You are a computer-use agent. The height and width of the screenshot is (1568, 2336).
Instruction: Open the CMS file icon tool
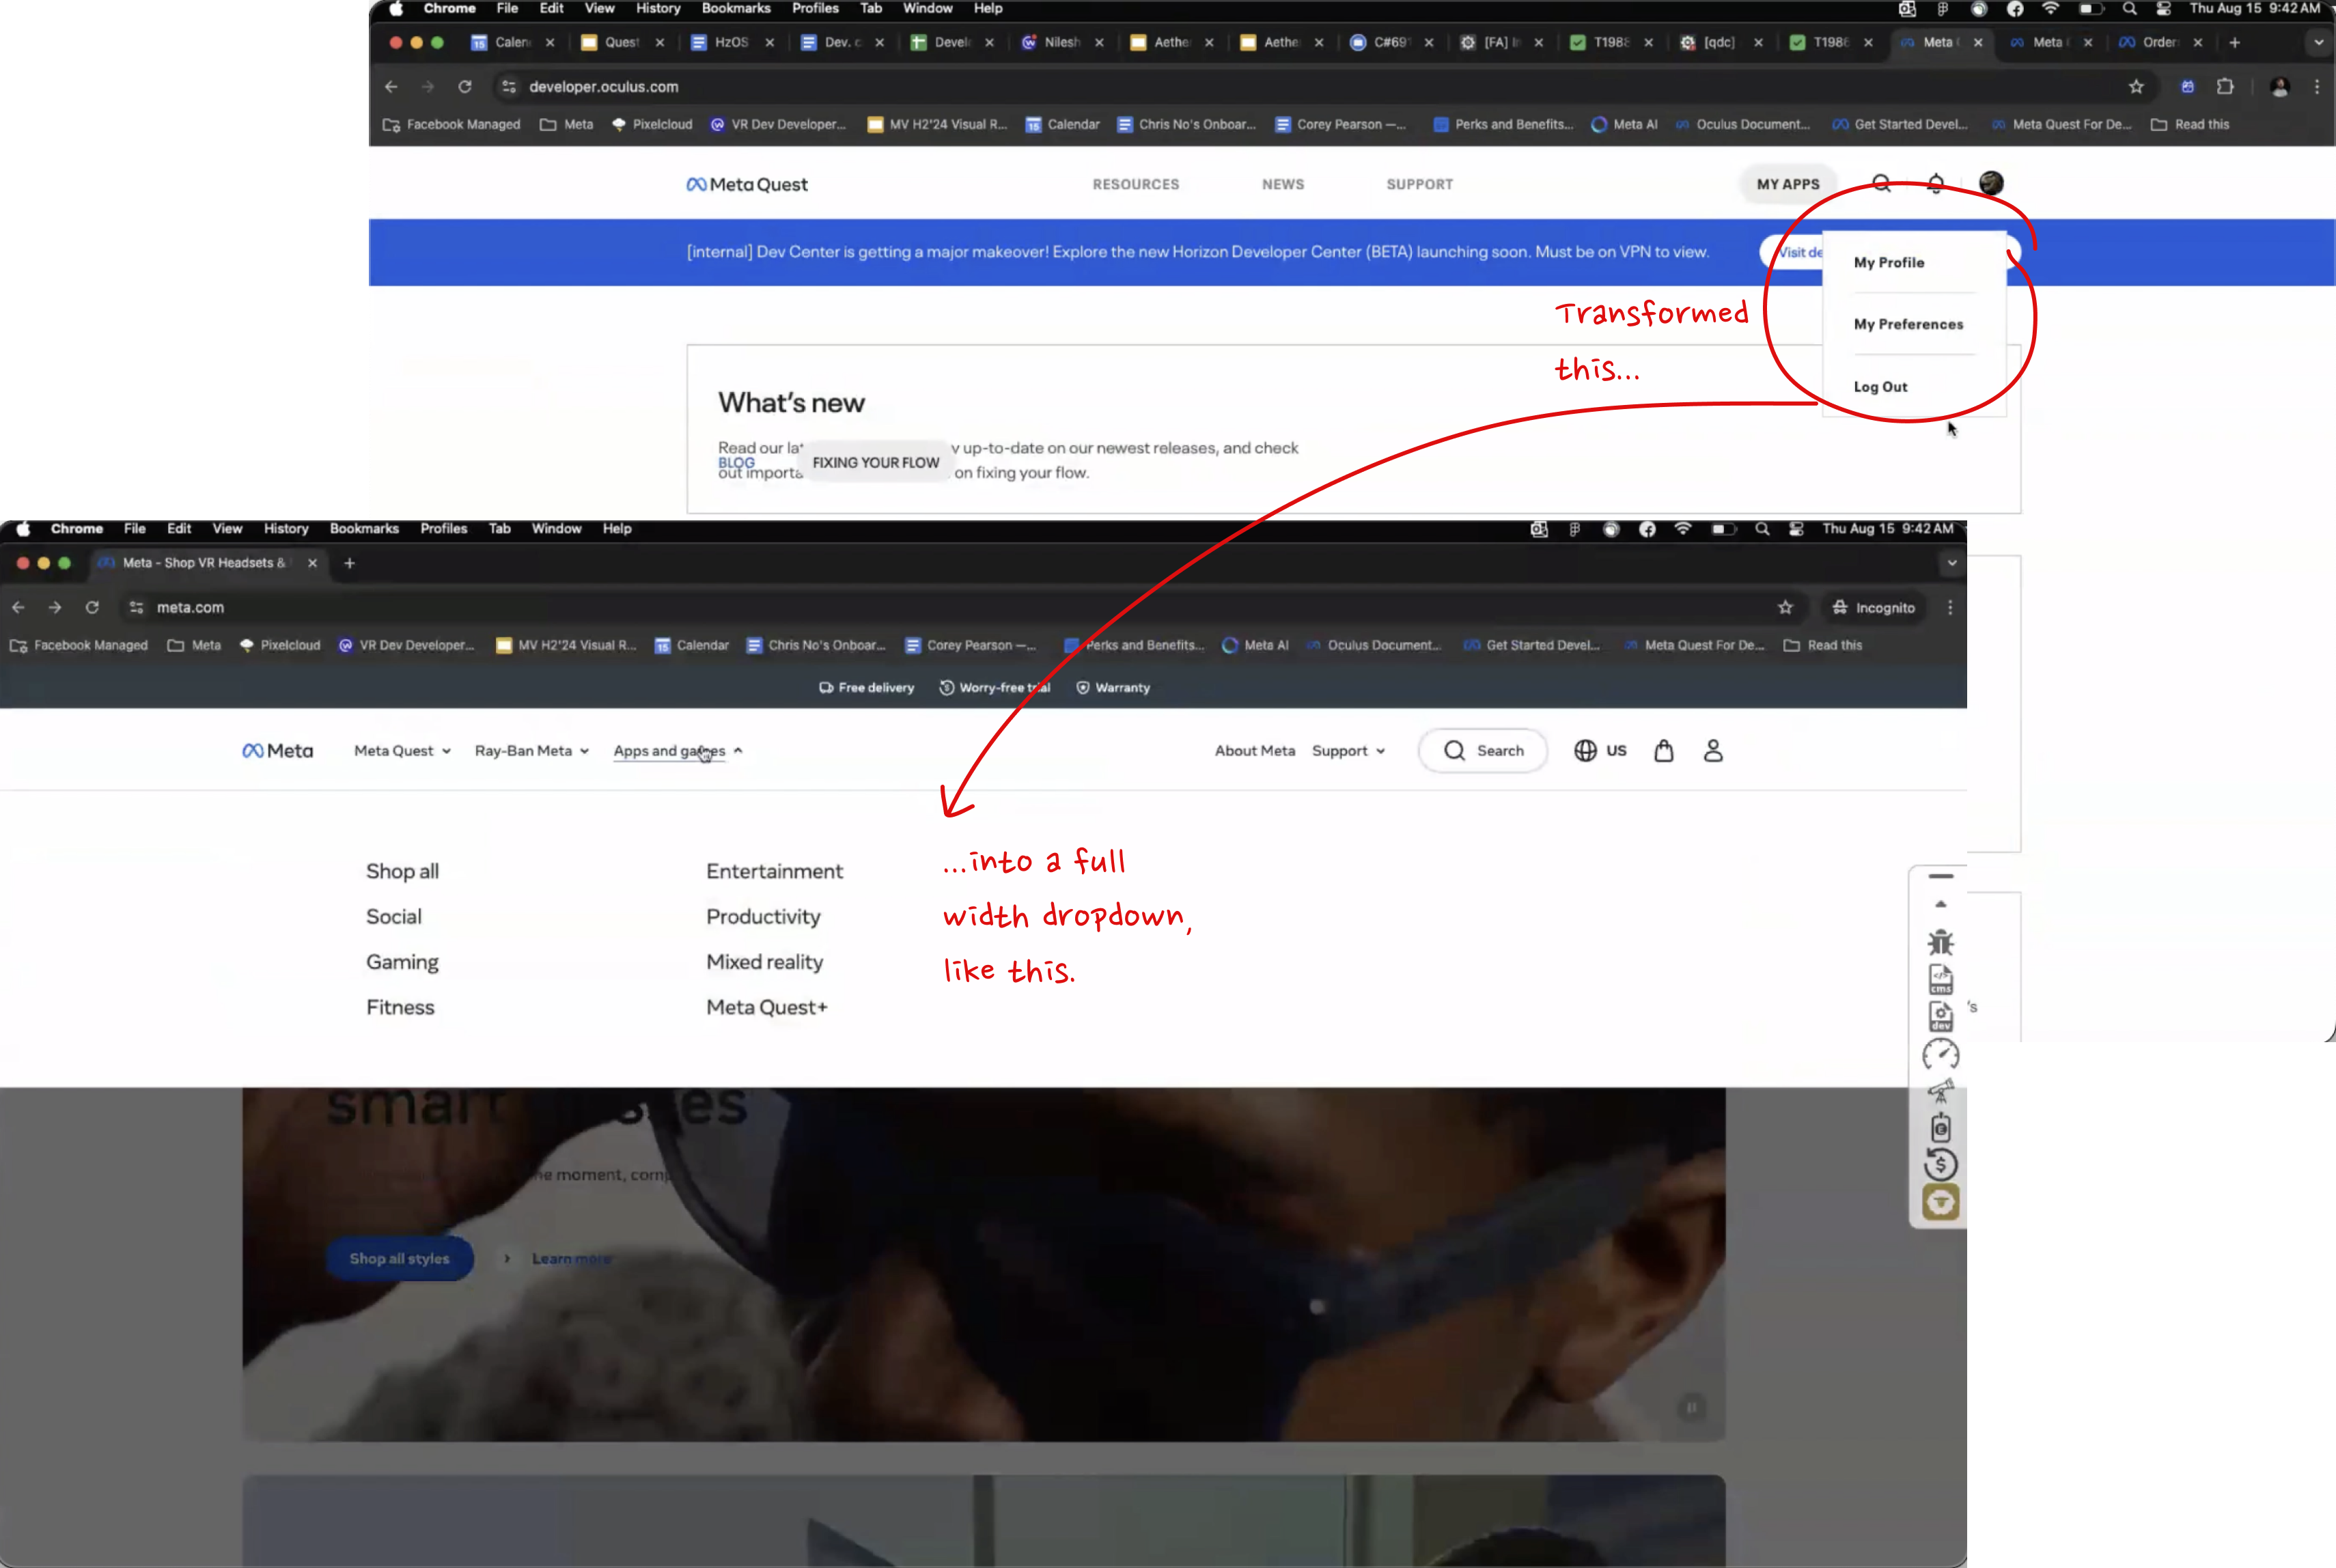[1940, 979]
